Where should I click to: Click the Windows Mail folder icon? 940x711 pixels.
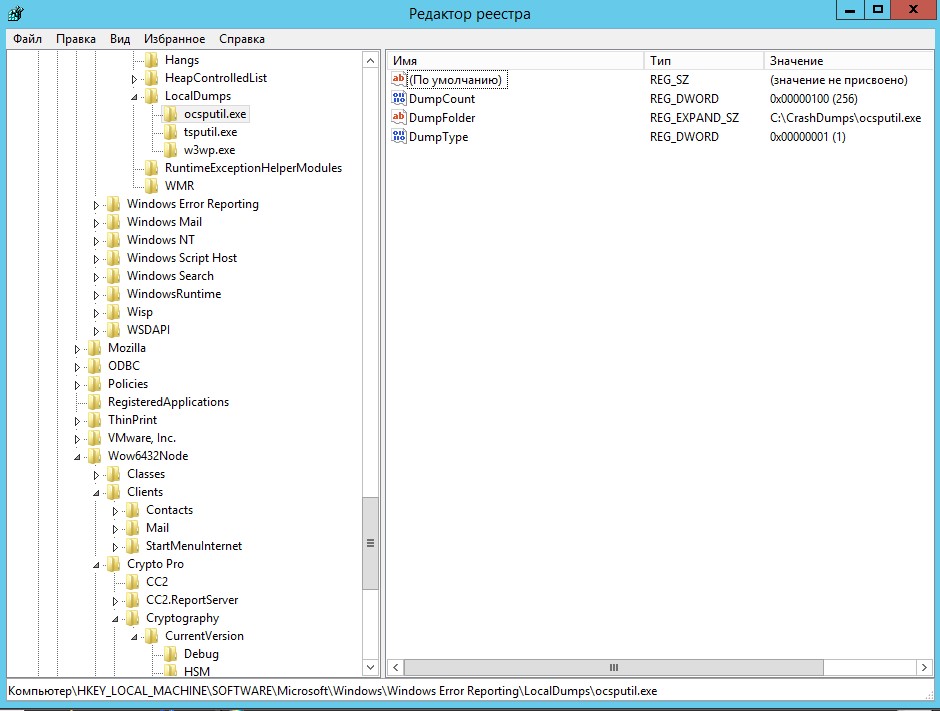coord(114,222)
